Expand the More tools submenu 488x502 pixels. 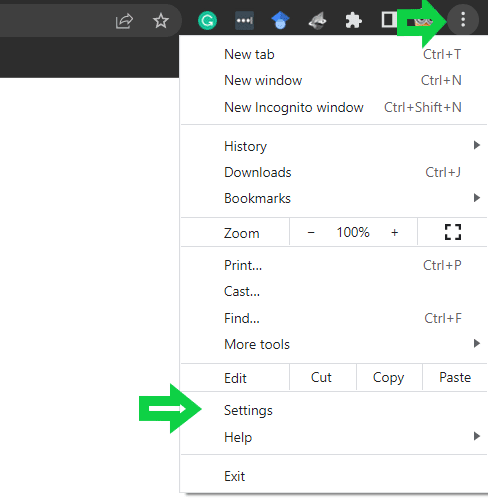click(334, 344)
